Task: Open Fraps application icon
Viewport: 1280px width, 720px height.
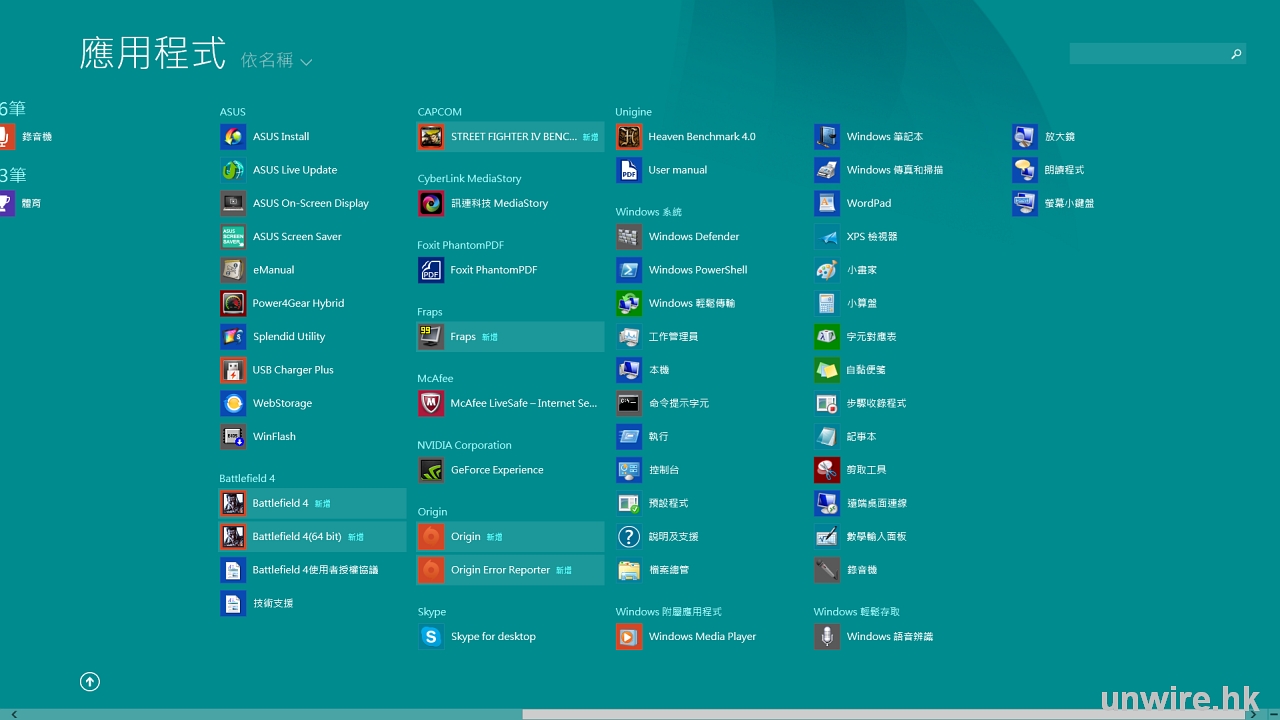Action: click(431, 337)
